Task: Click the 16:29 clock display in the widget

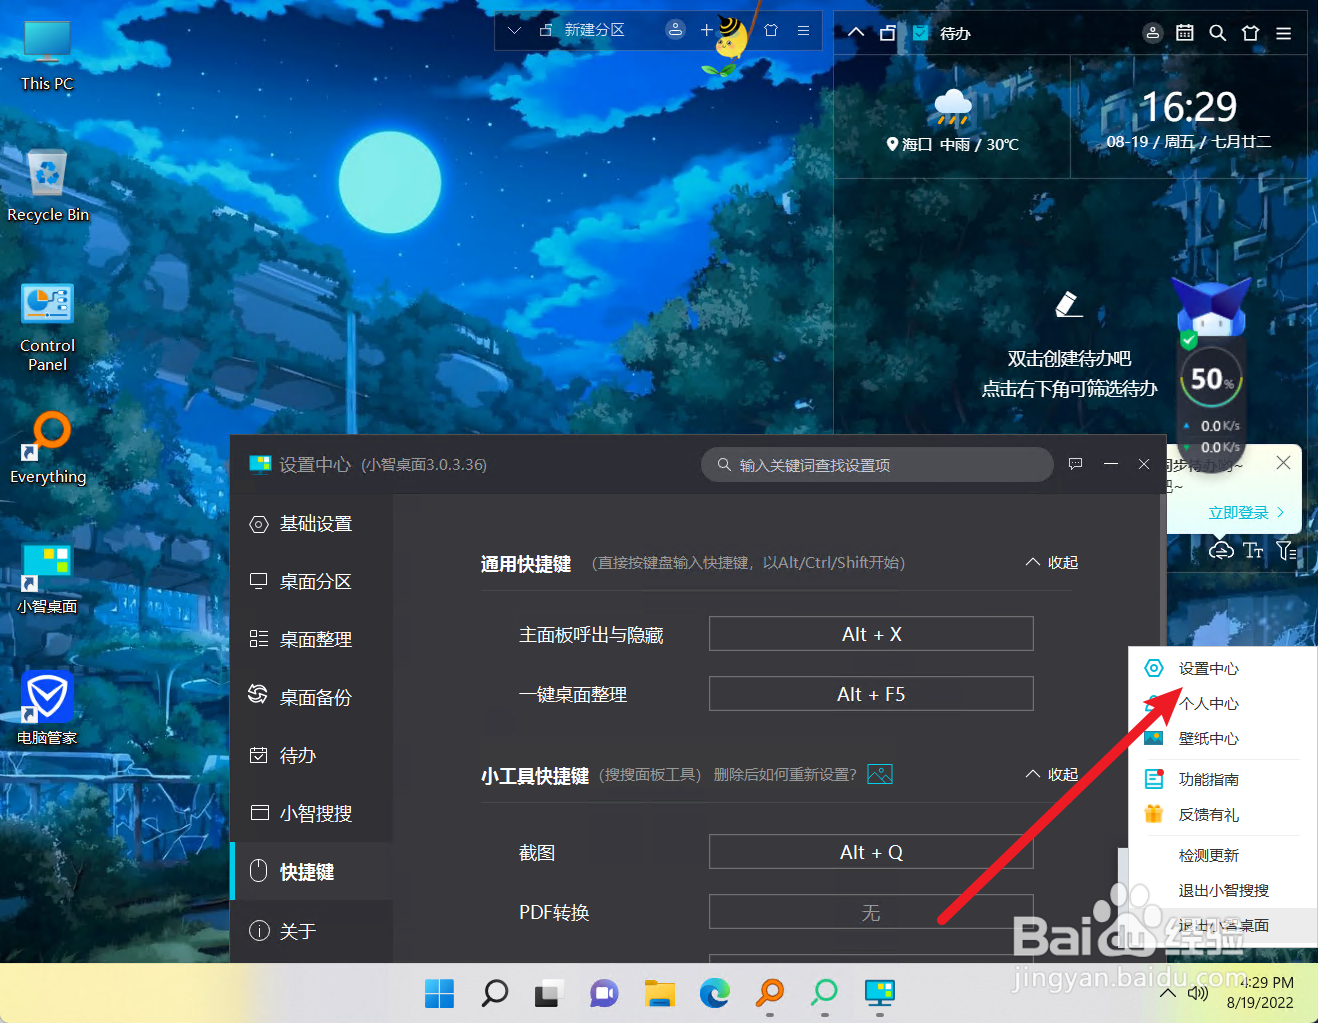Action: click(1188, 106)
